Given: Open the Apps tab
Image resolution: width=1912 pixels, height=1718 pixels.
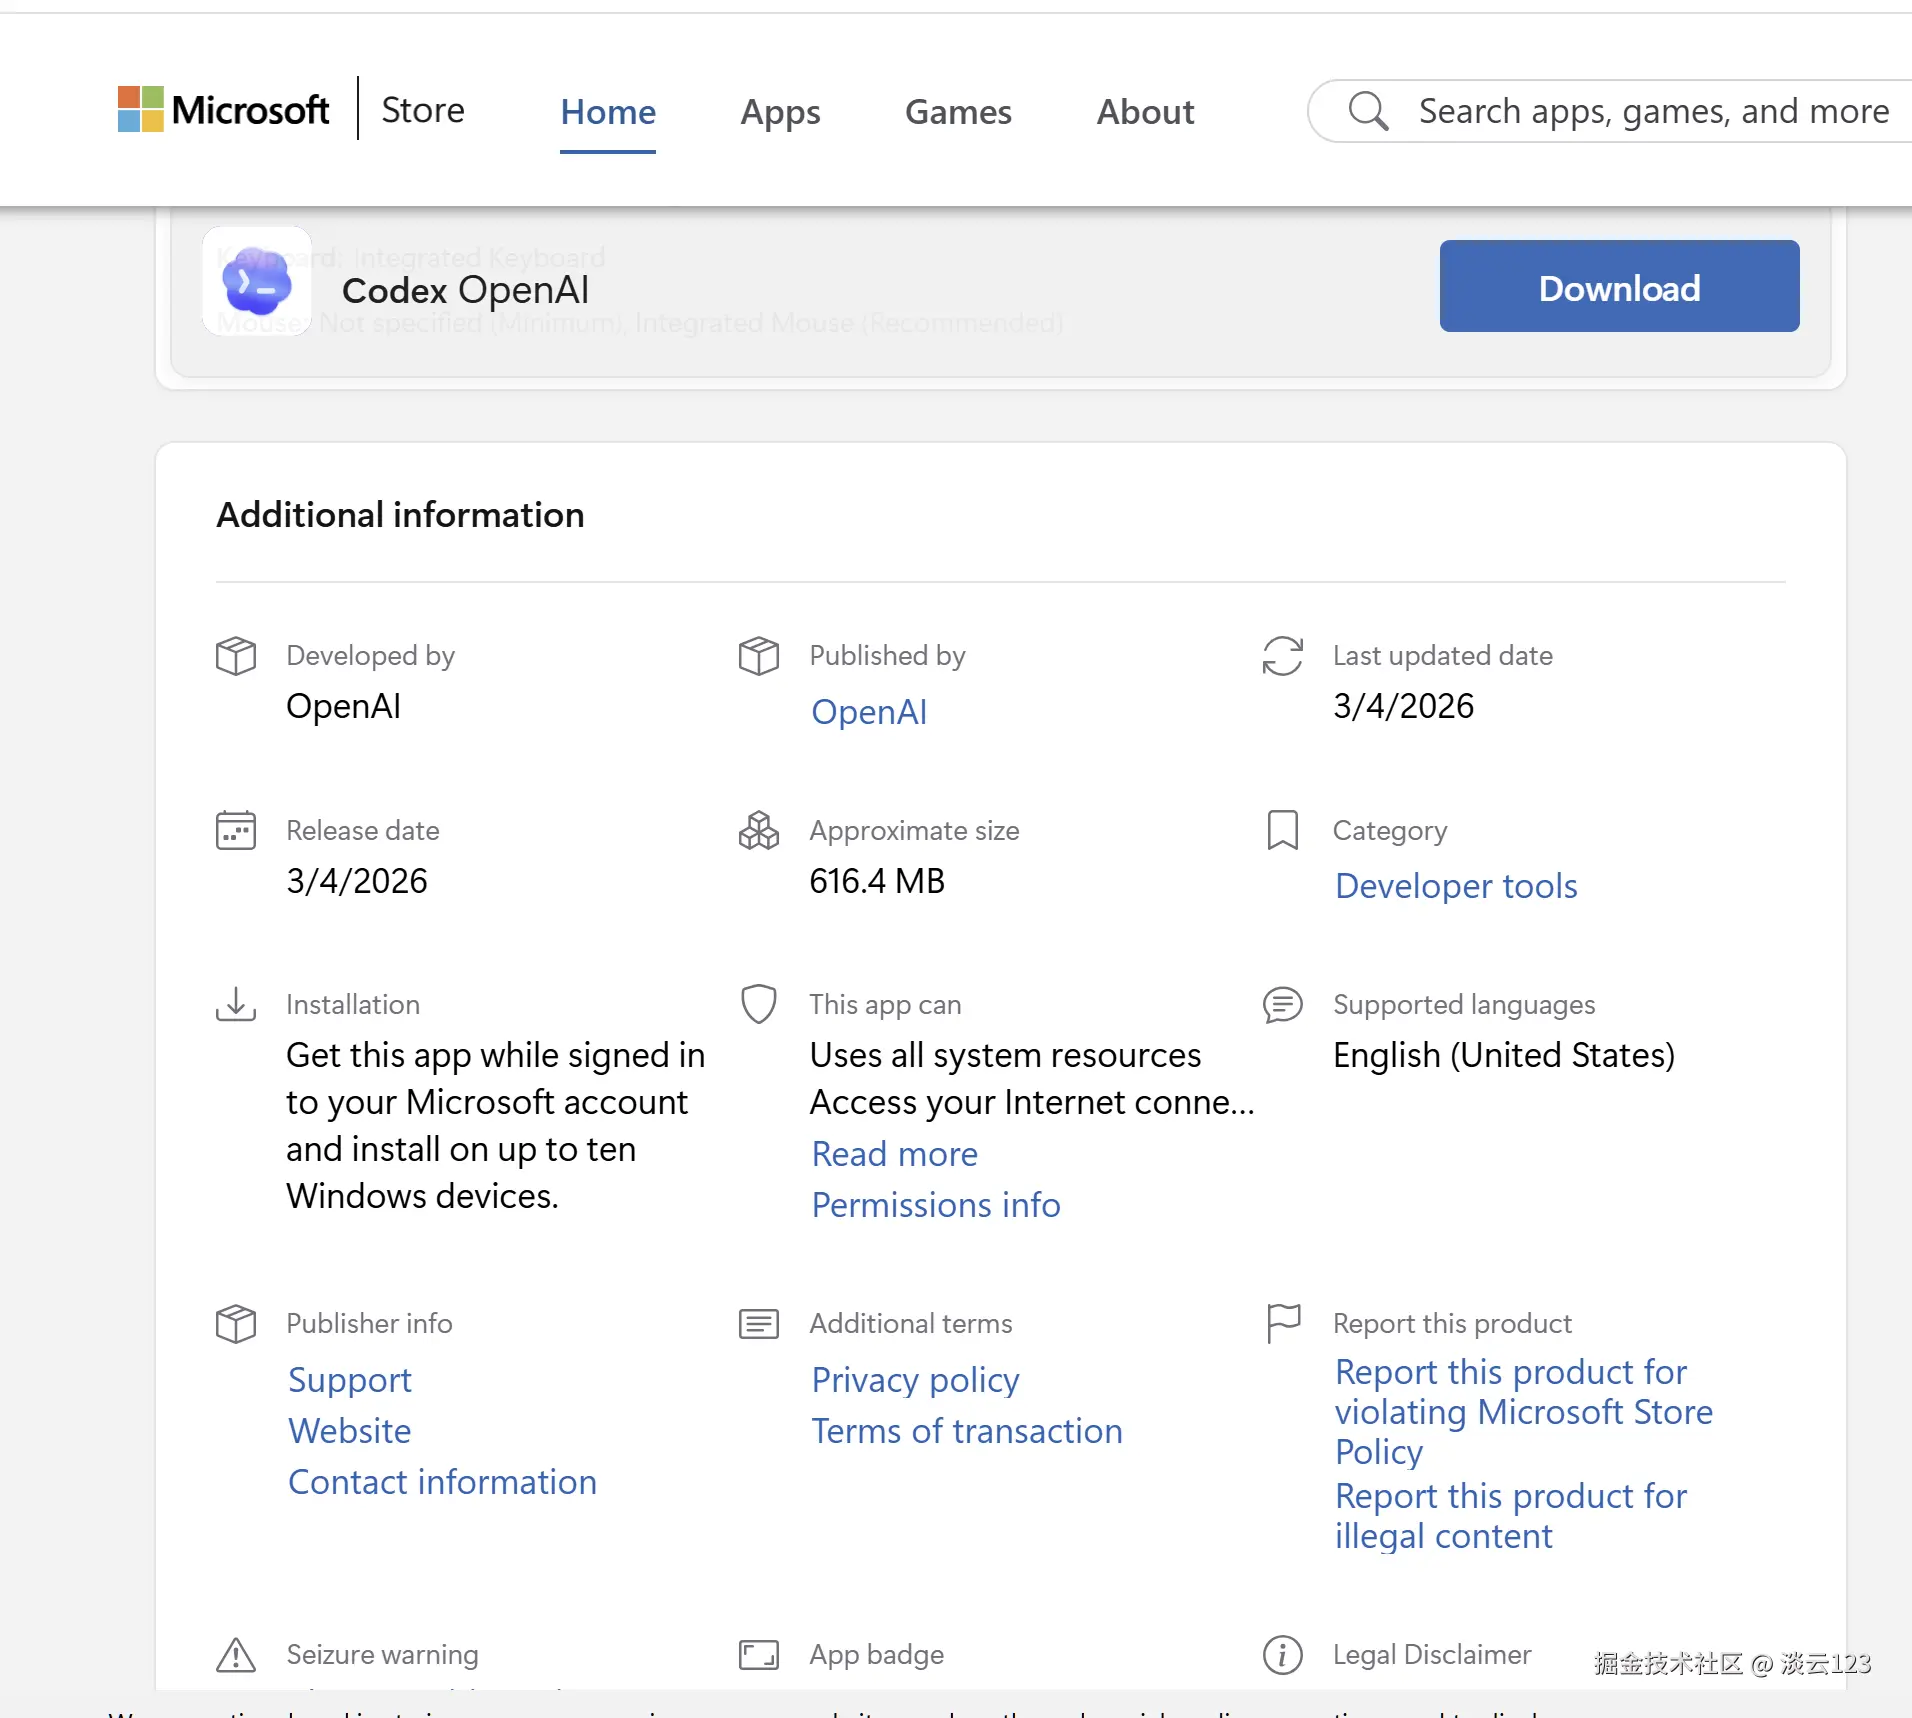Looking at the screenshot, I should 780,112.
